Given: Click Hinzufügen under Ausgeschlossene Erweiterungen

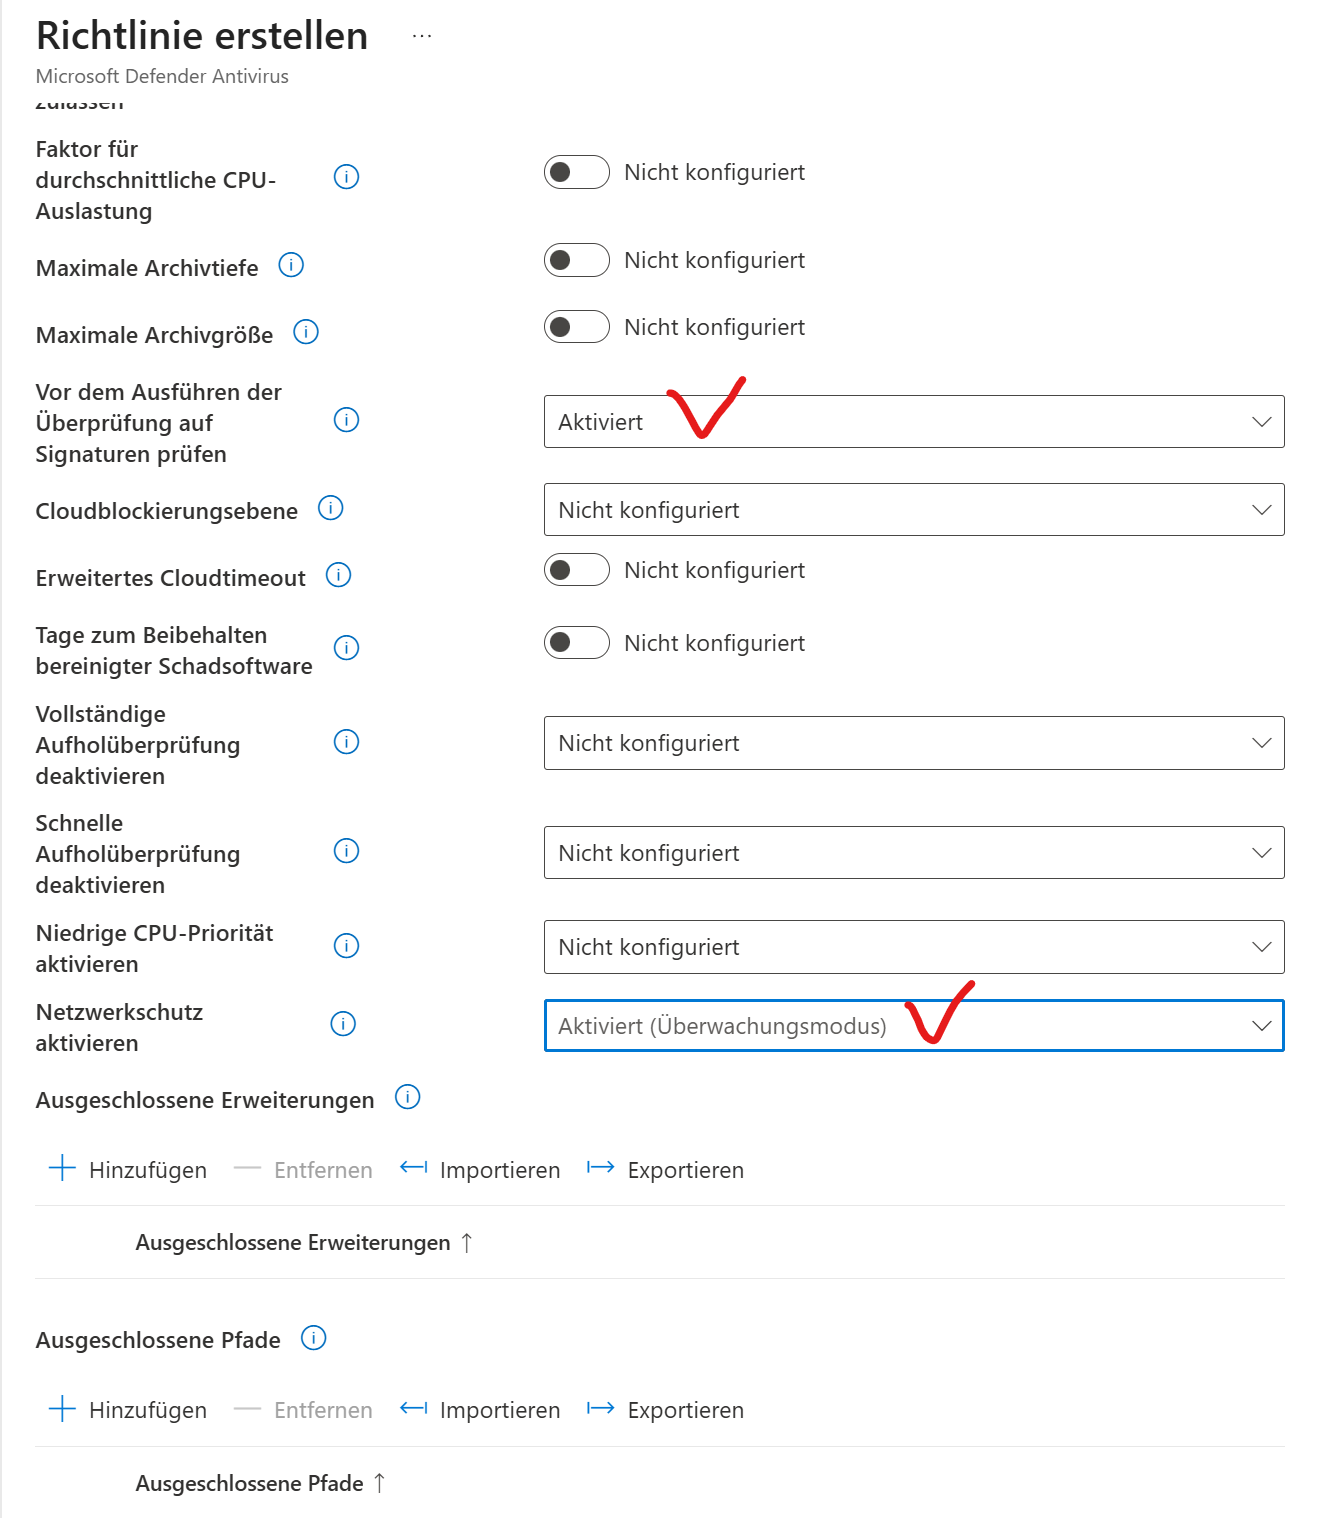Looking at the screenshot, I should coord(129,1169).
